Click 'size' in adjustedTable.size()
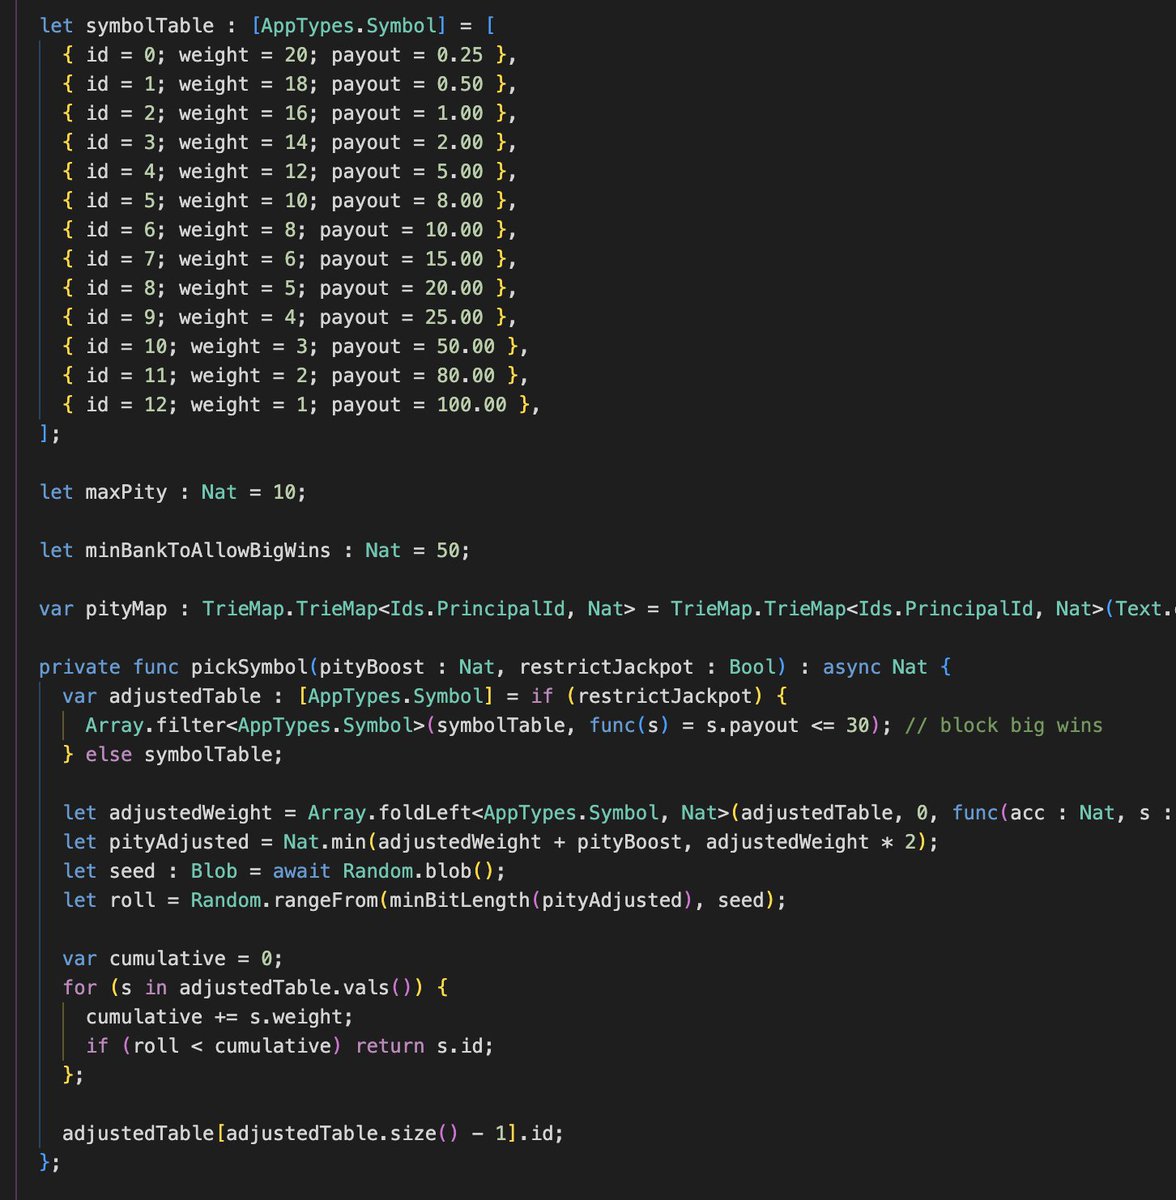 pos(412,1134)
